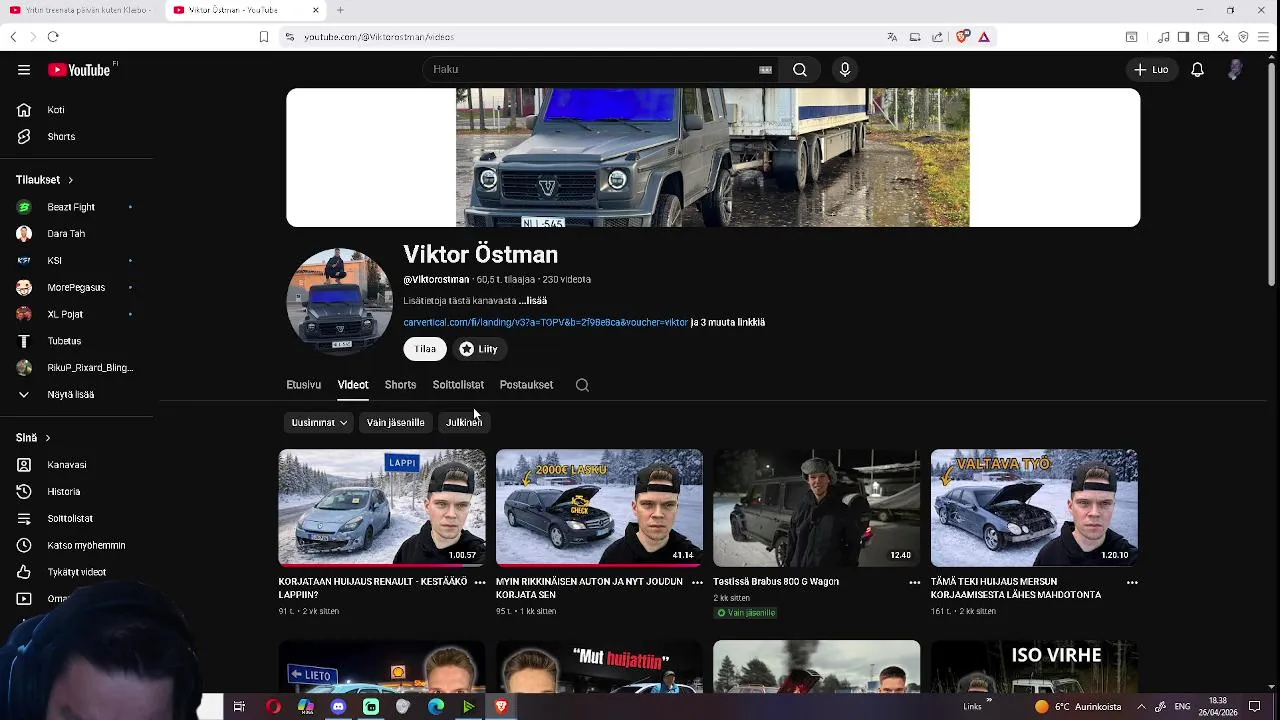The image size is (1280, 720).
Task: Search within the channel magnifier icon
Action: pos(582,385)
